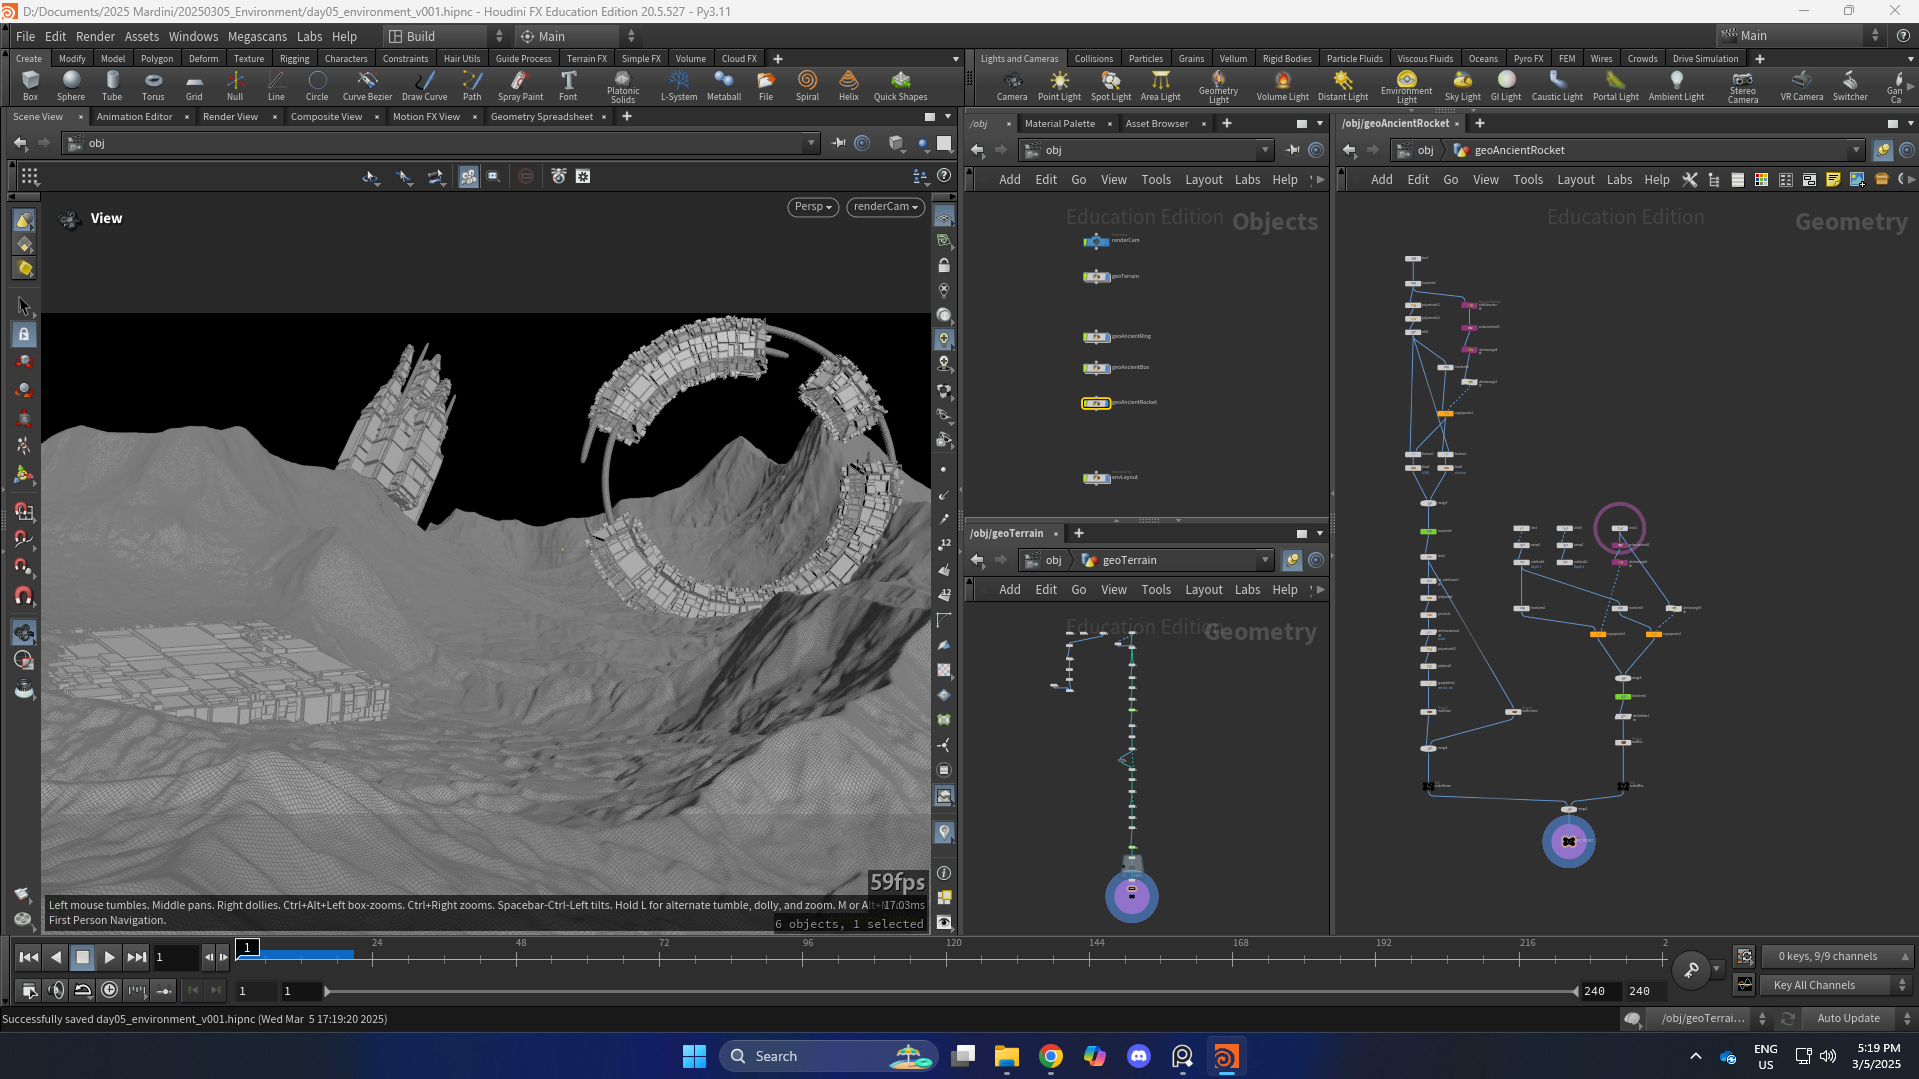1919x1079 pixels.
Task: Play the timeline forward
Action: click(x=110, y=957)
